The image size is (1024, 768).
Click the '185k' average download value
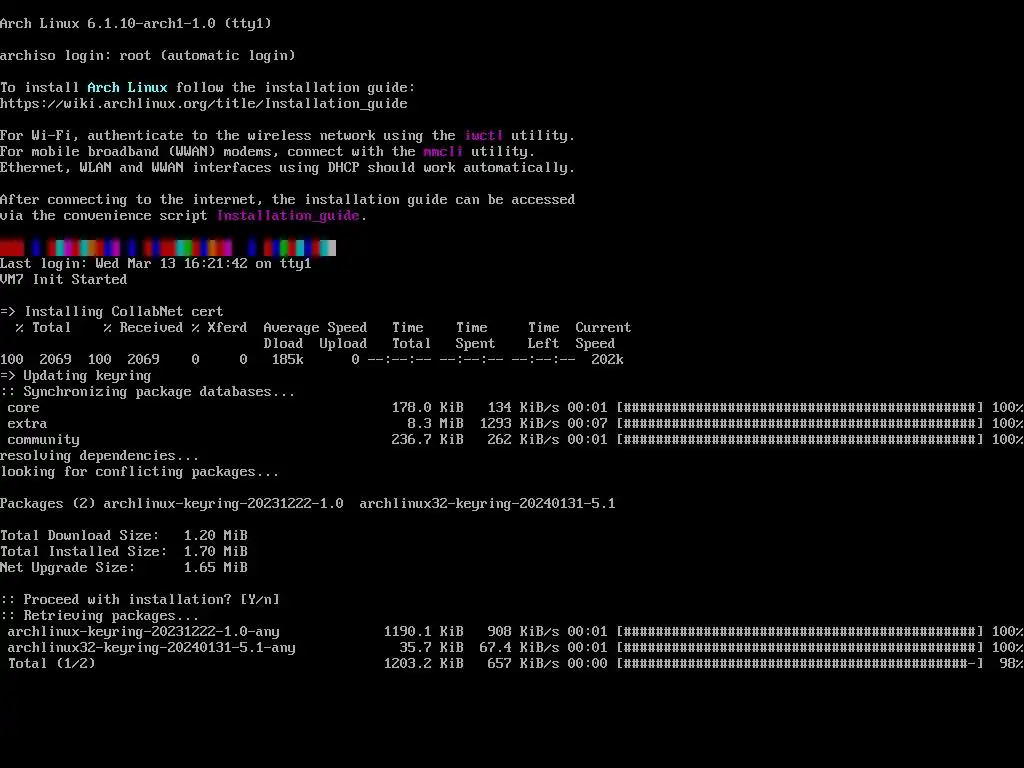coord(287,359)
